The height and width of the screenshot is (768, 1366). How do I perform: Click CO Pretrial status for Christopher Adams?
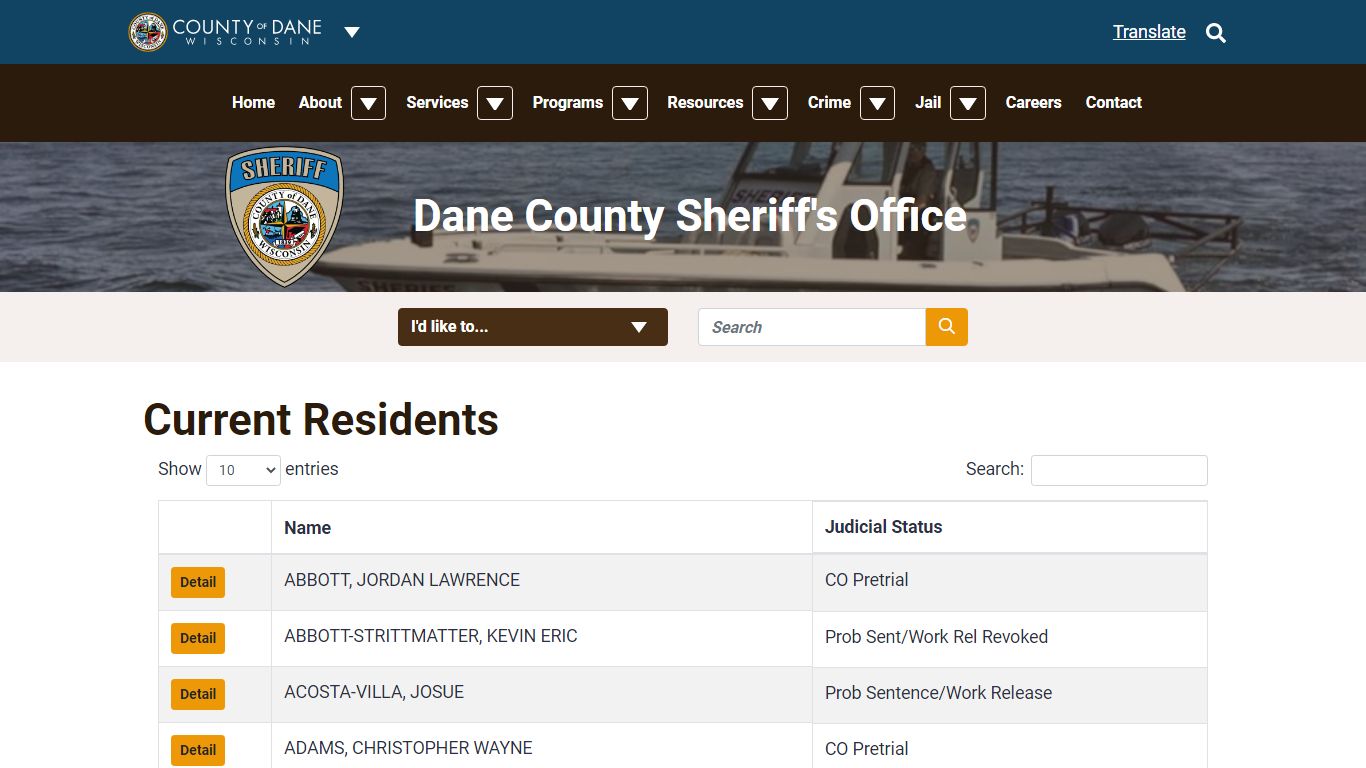coord(867,749)
